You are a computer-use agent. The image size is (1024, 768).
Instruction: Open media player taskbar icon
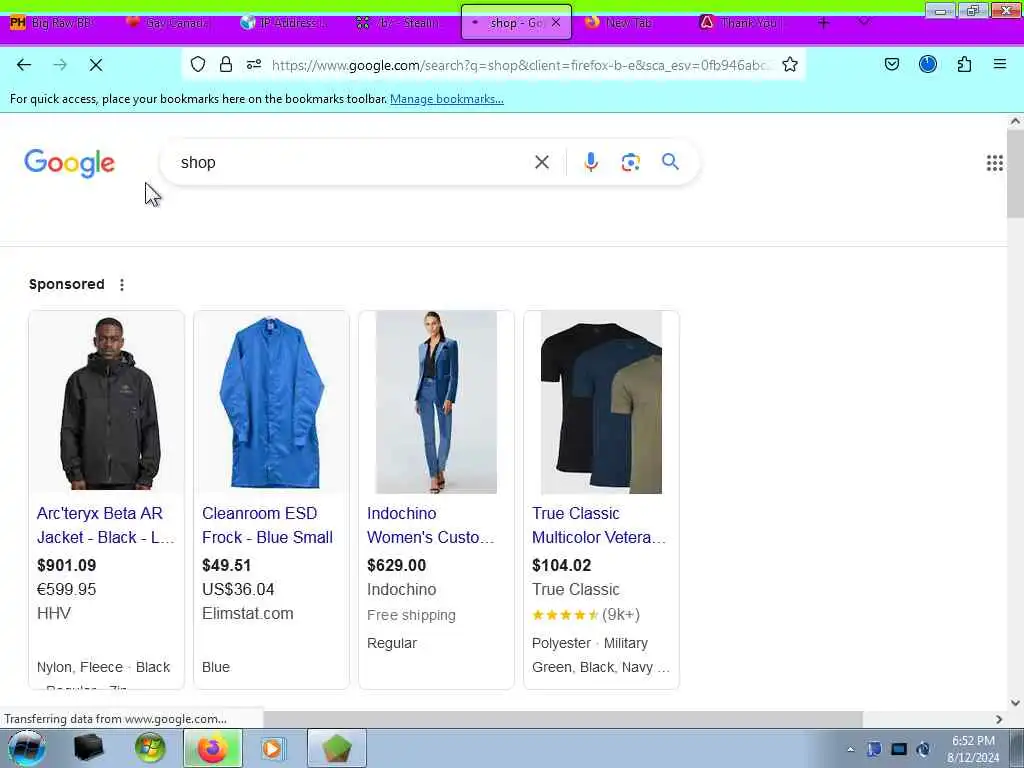[x=272, y=748]
